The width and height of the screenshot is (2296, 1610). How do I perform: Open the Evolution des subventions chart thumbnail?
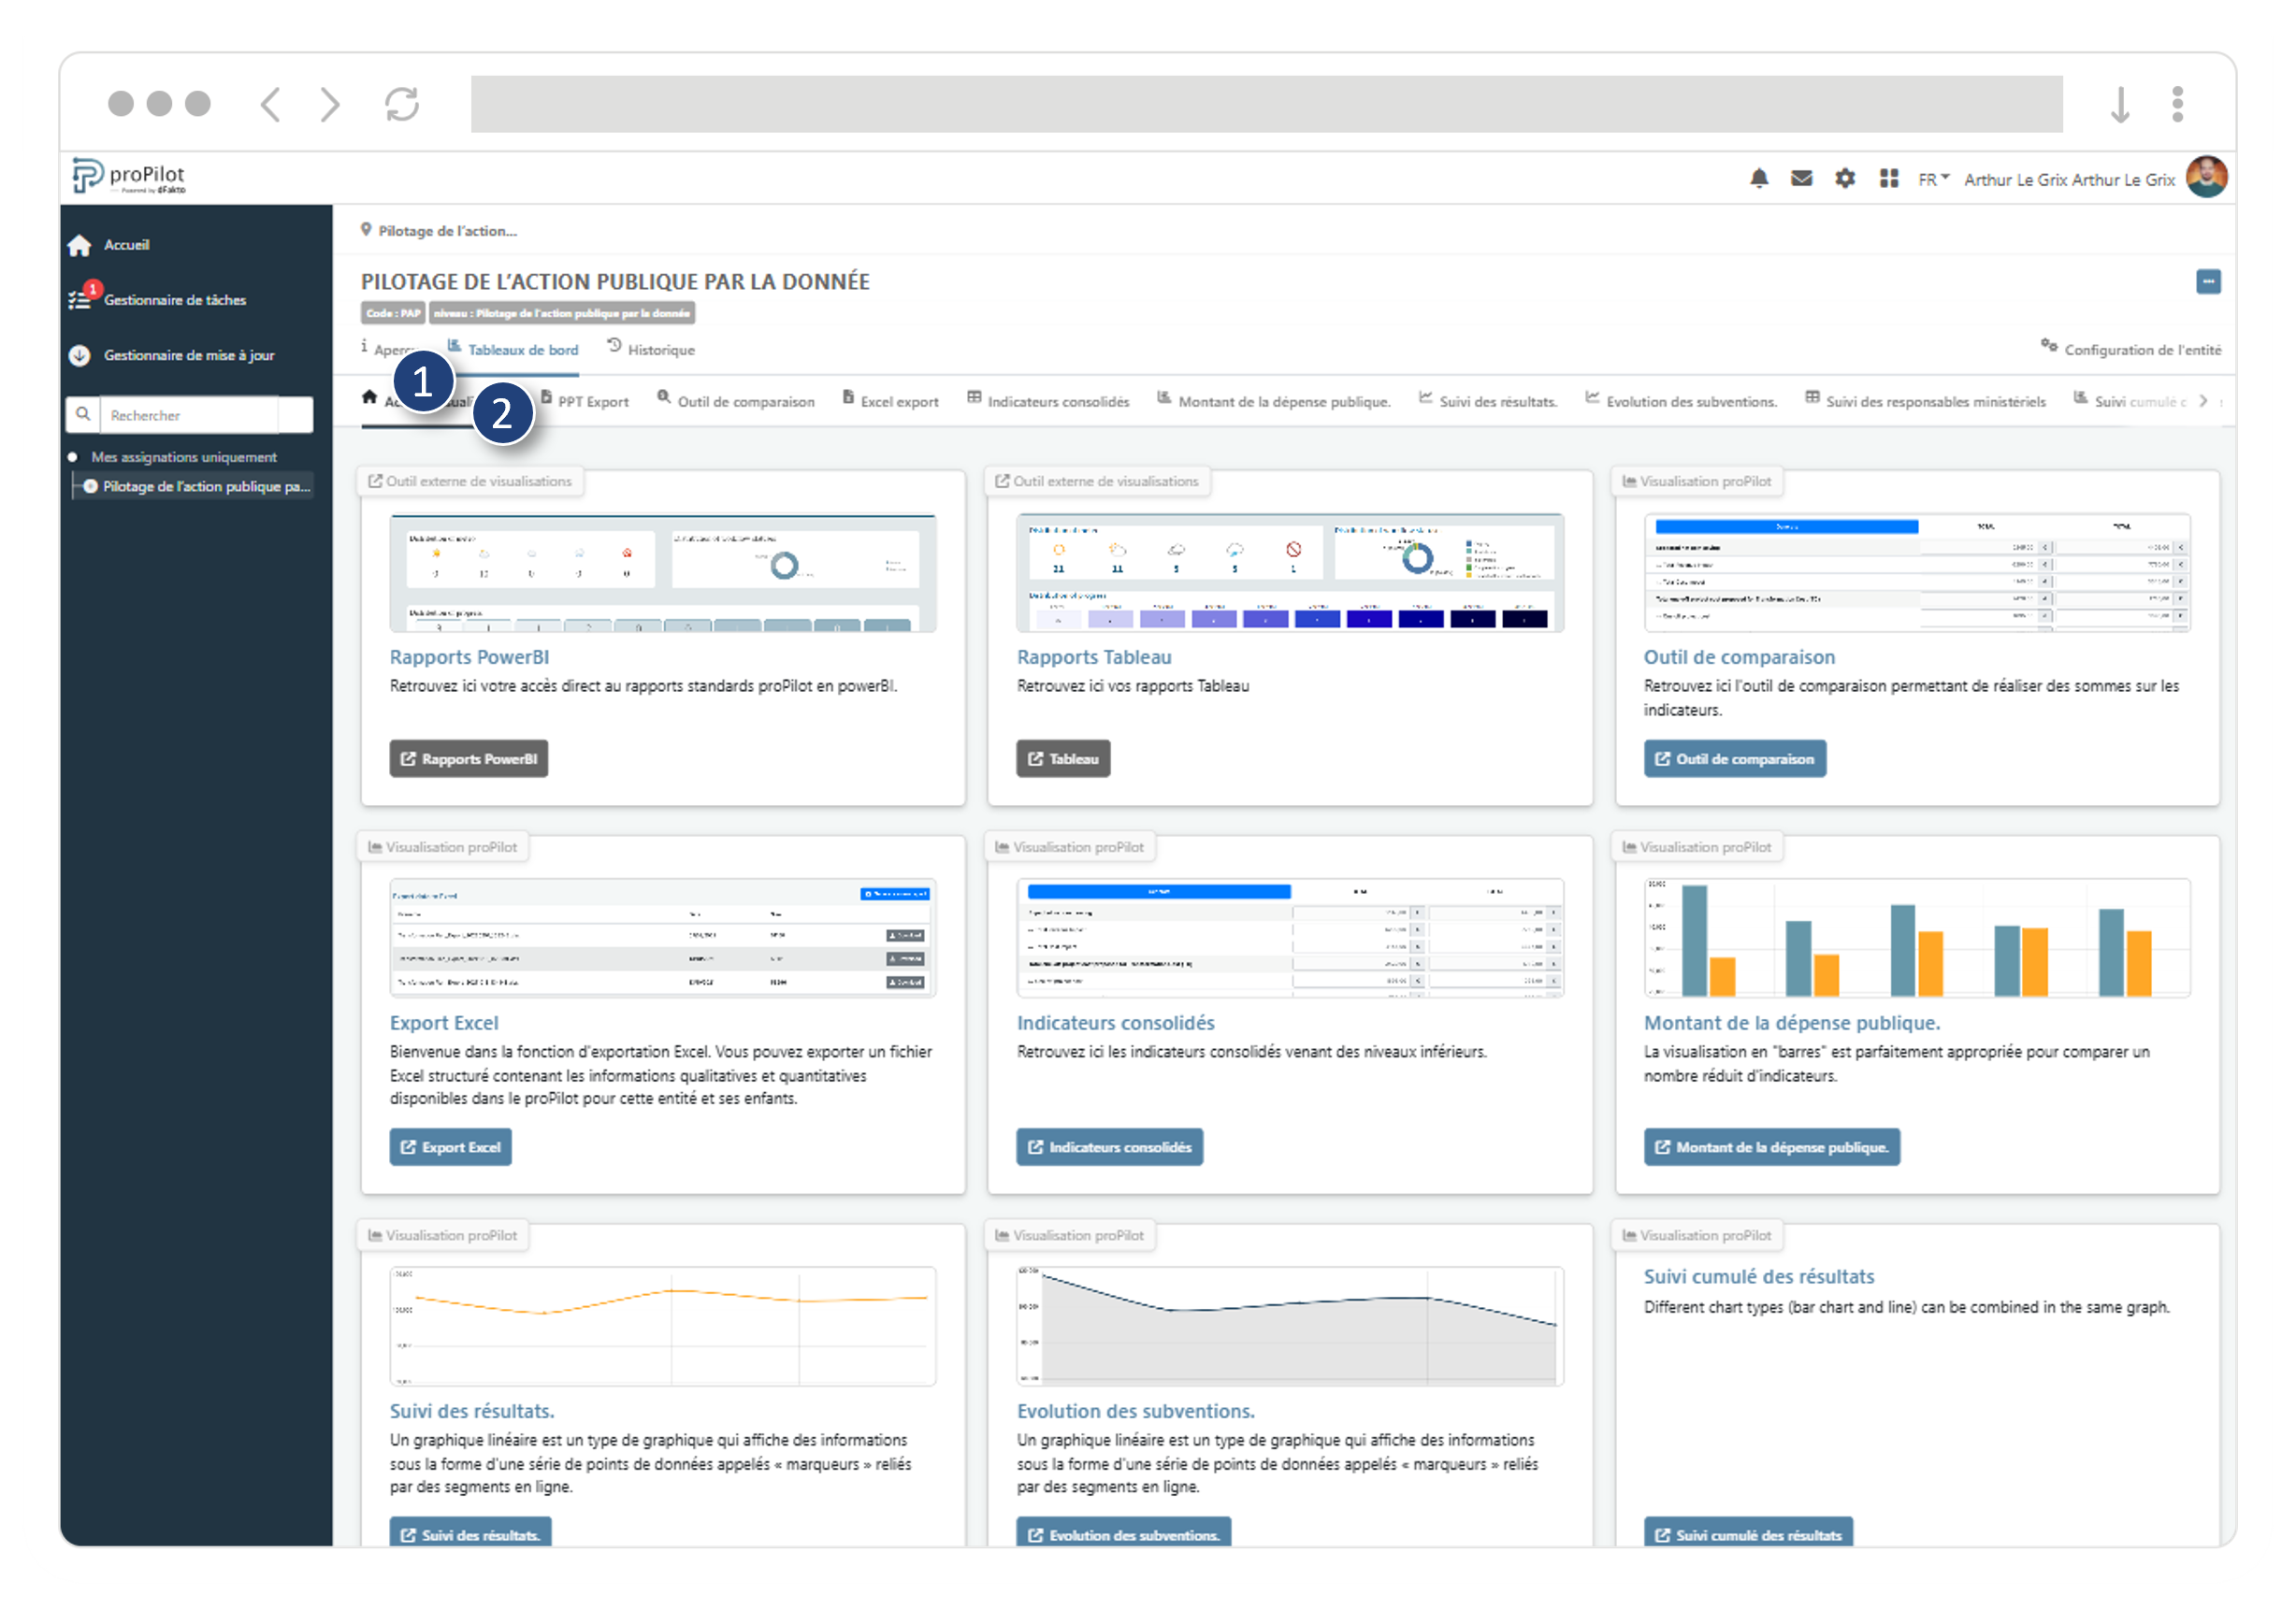click(1290, 1326)
